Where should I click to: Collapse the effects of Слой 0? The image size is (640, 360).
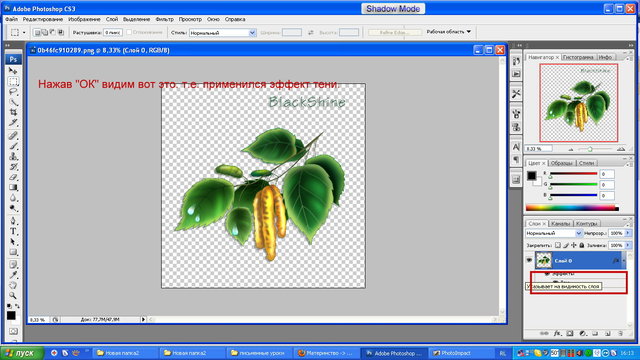624,260
